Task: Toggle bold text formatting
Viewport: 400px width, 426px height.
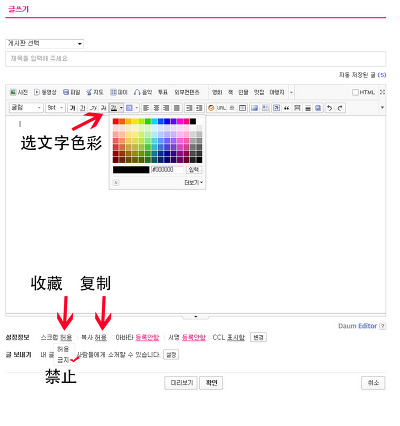Action: click(x=72, y=108)
